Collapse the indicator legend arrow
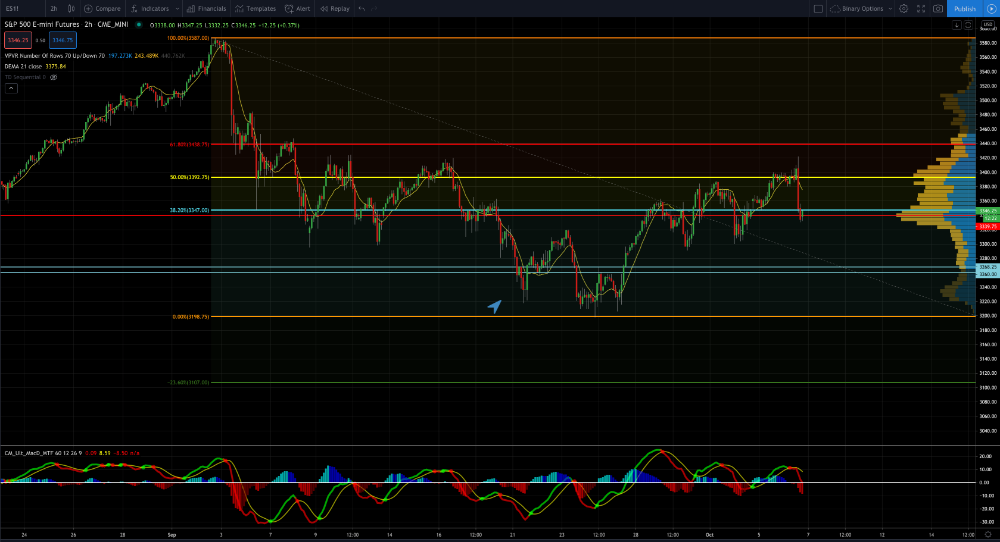This screenshot has height=542, width=1000. (11, 89)
